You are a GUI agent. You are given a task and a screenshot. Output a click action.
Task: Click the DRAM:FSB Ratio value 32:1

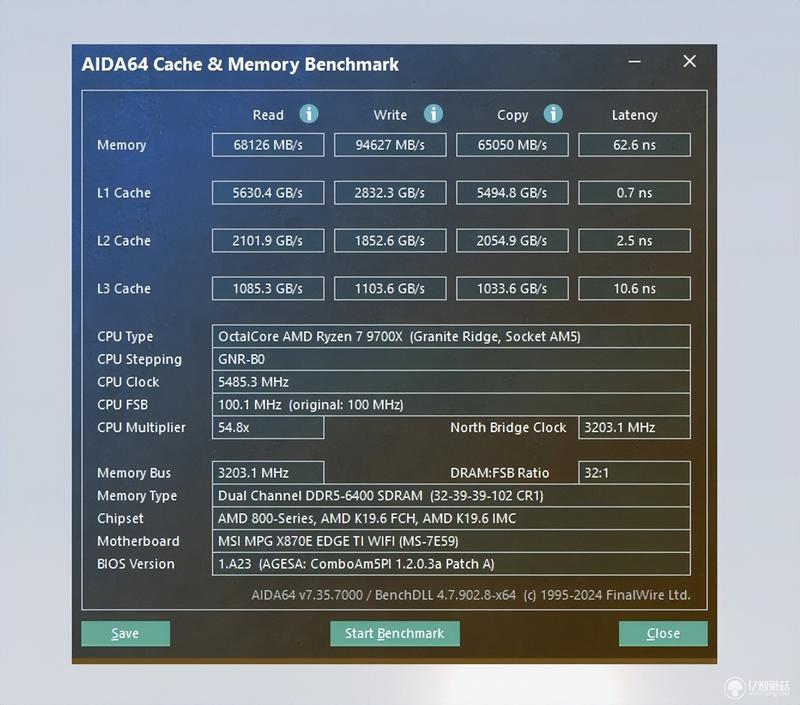[634, 473]
